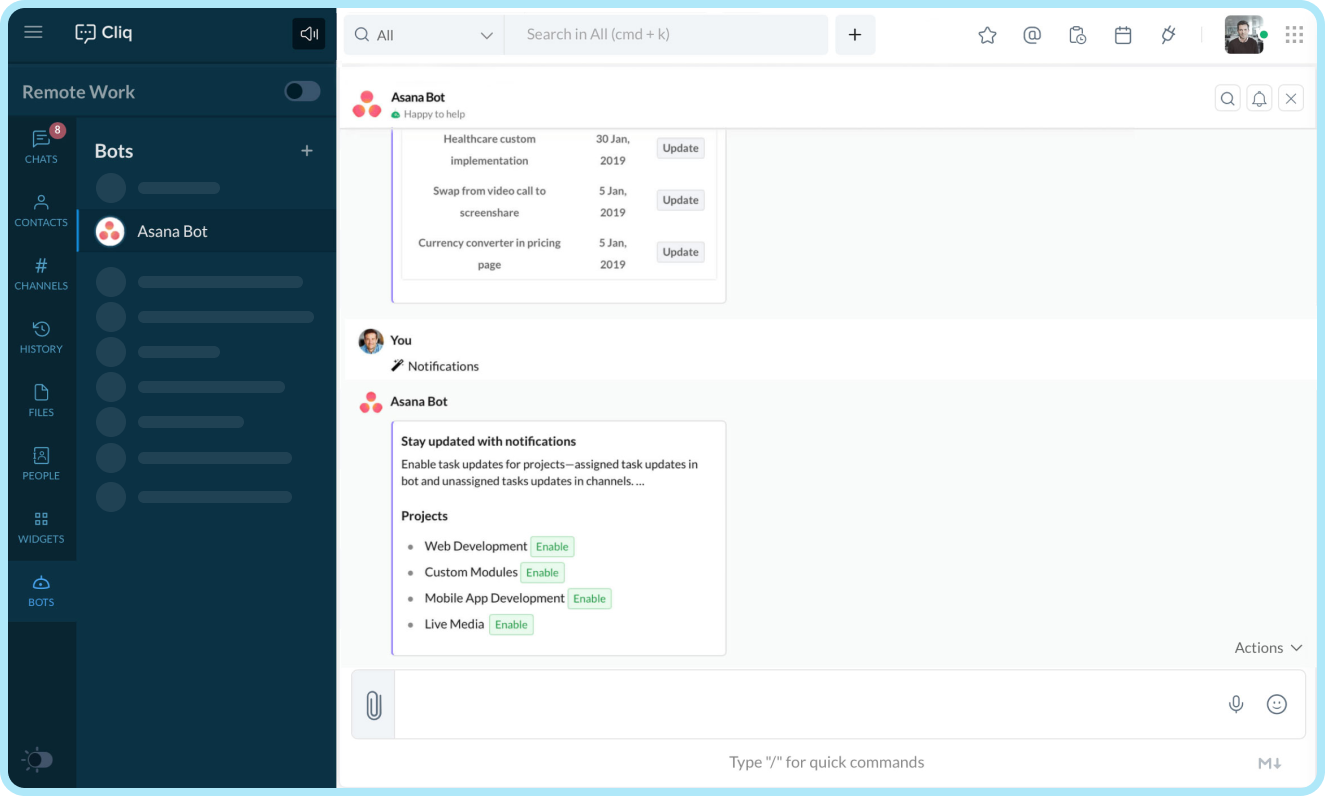The height and width of the screenshot is (796, 1325).
Task: Open the user profile picture
Action: pyautogui.click(x=1244, y=35)
